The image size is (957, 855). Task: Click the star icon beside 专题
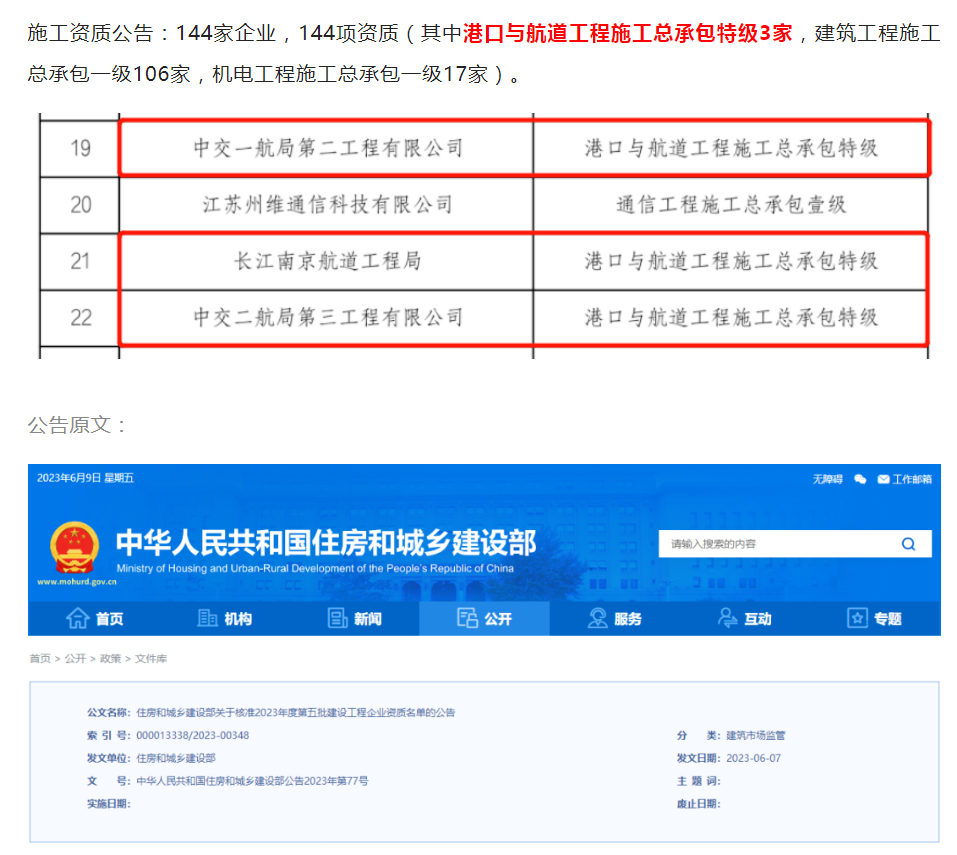[x=857, y=618]
